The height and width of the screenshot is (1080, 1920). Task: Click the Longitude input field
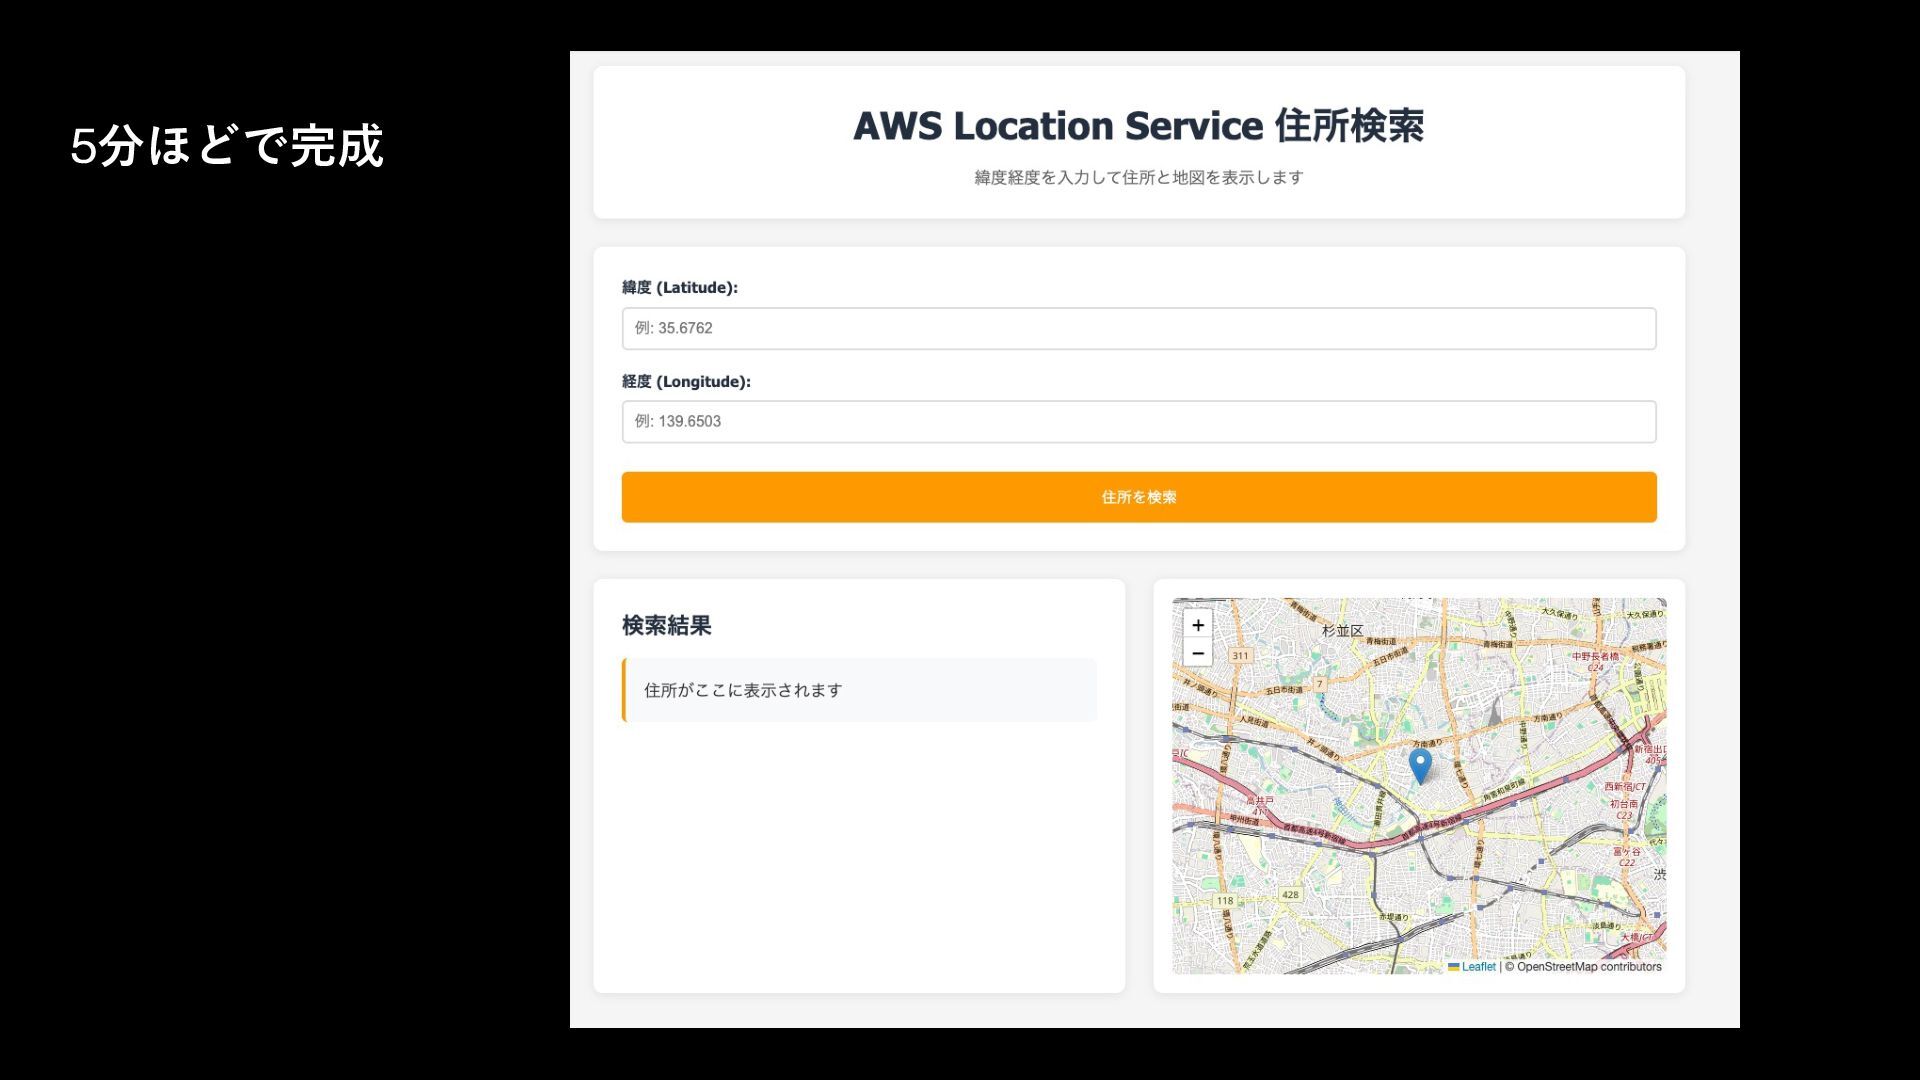(x=1139, y=422)
